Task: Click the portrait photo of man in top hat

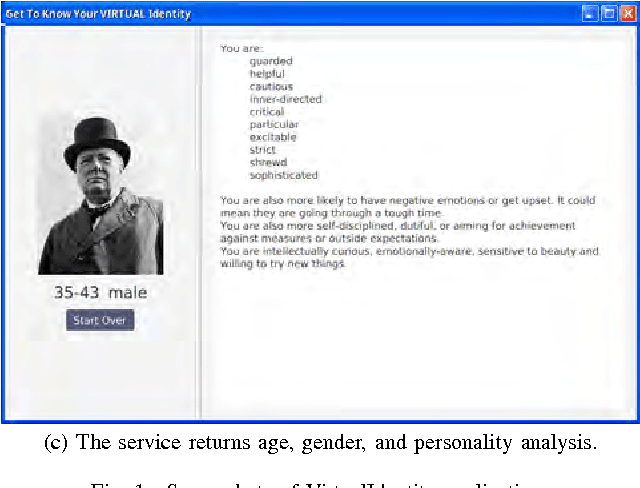Action: (x=100, y=196)
